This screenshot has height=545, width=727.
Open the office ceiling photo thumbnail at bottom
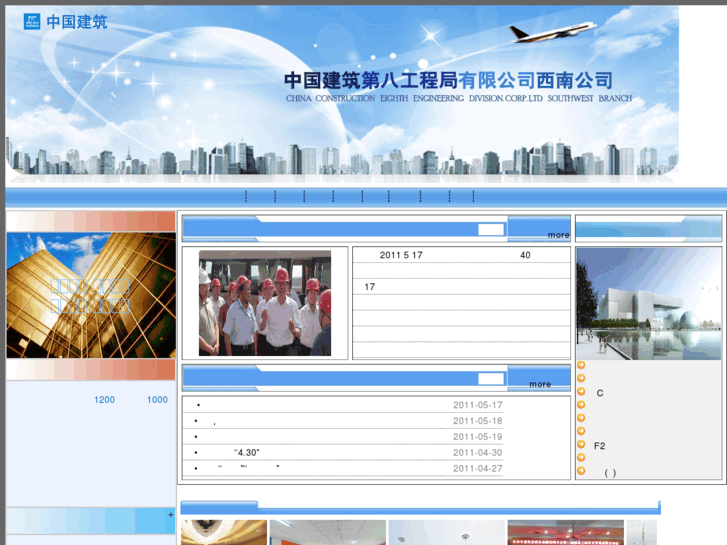[328, 532]
